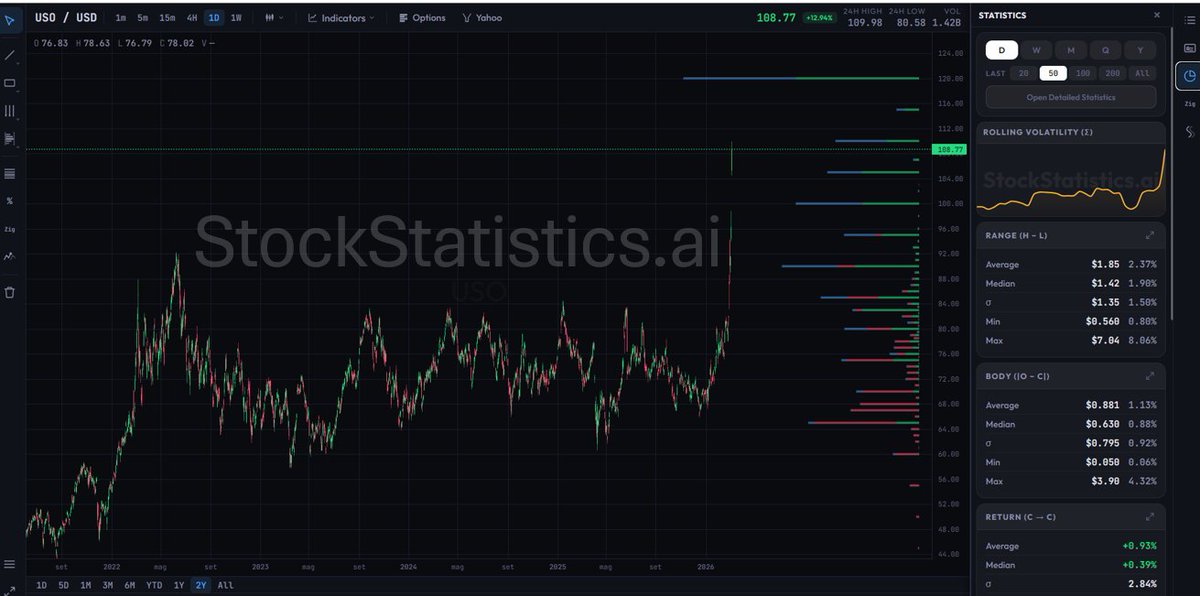
Task: Set chart range to All
Action: tap(225, 585)
